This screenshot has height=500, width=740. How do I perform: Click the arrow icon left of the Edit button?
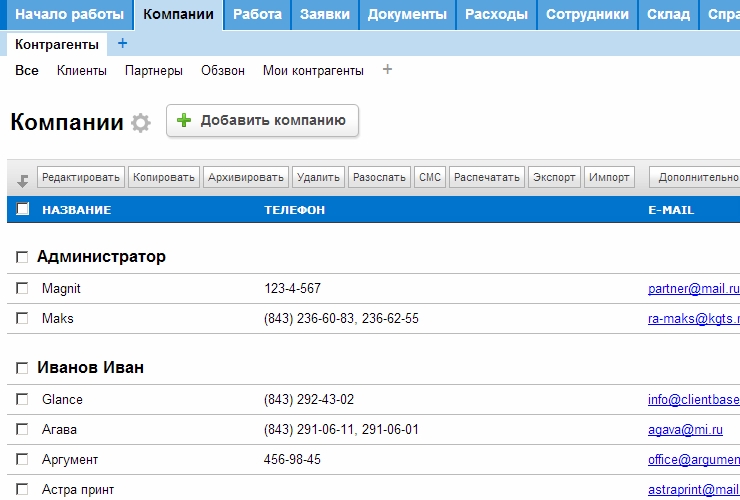(x=22, y=181)
